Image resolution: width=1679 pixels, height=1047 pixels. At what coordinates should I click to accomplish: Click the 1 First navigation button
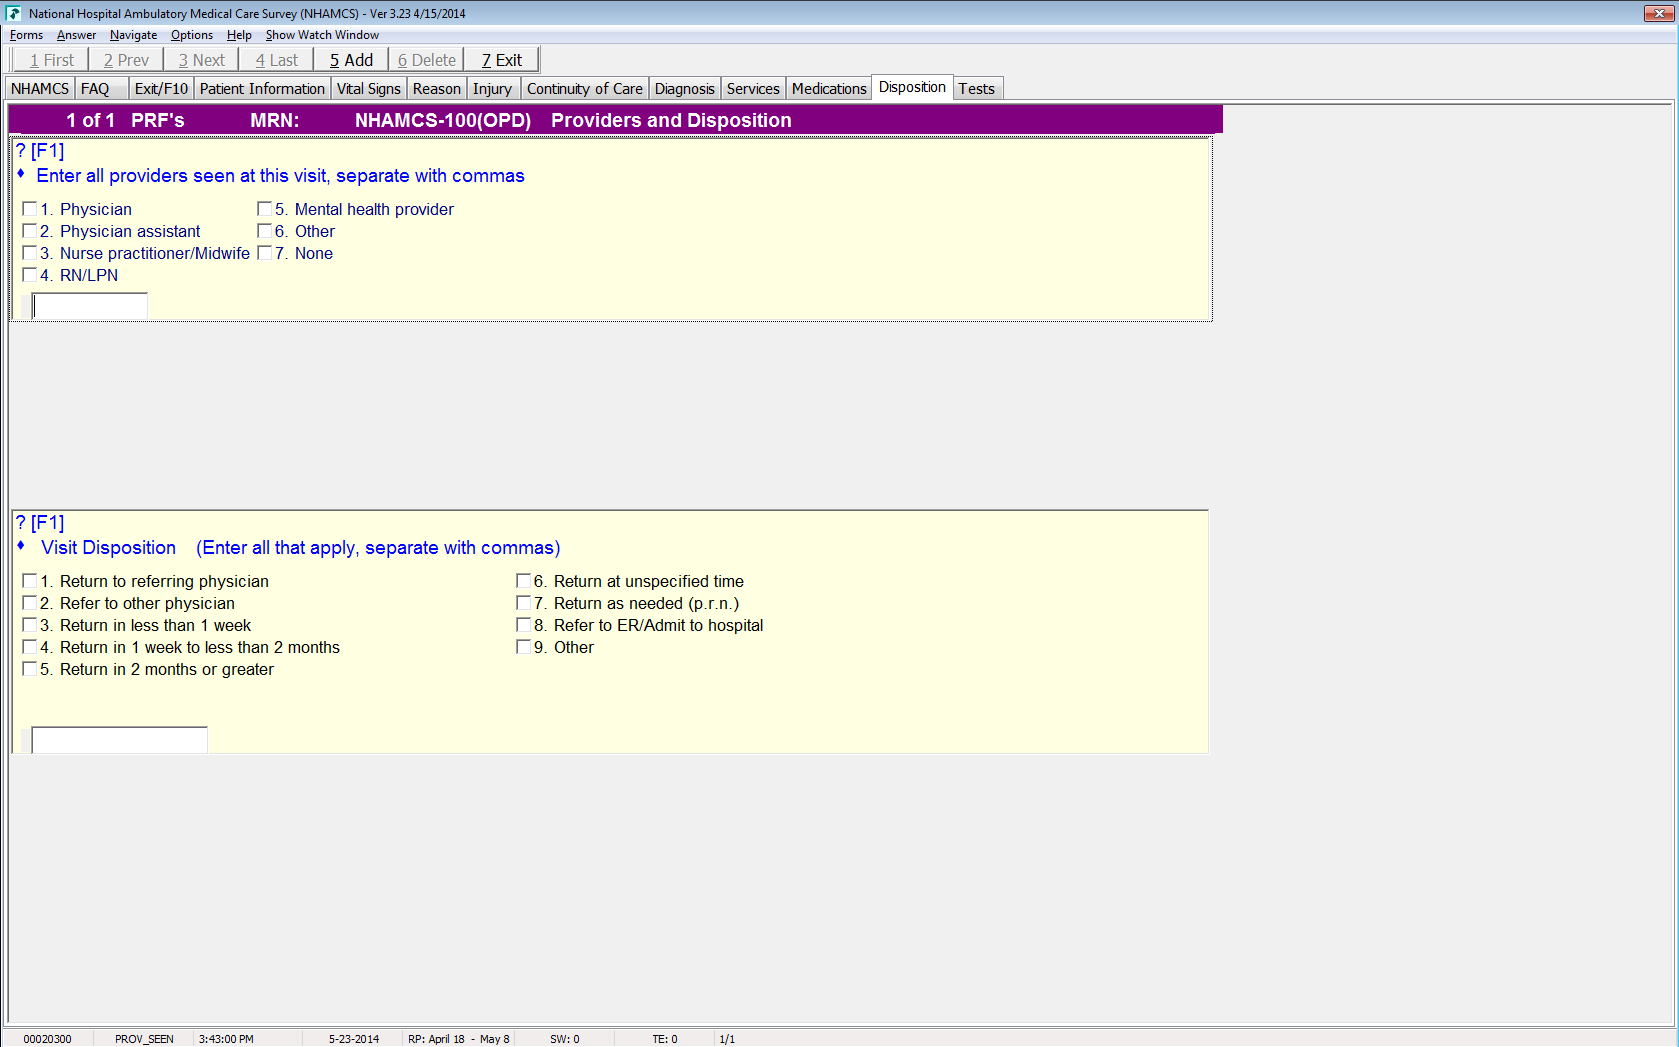(51, 60)
